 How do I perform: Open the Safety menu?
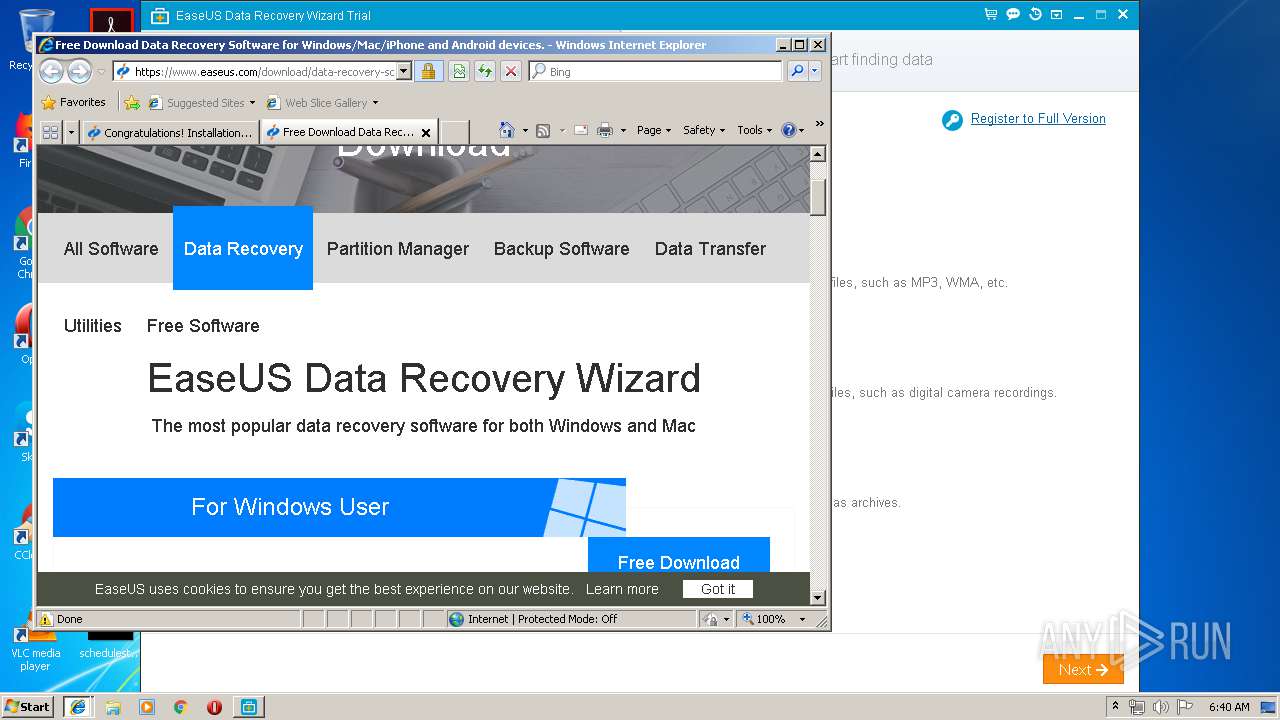click(704, 130)
